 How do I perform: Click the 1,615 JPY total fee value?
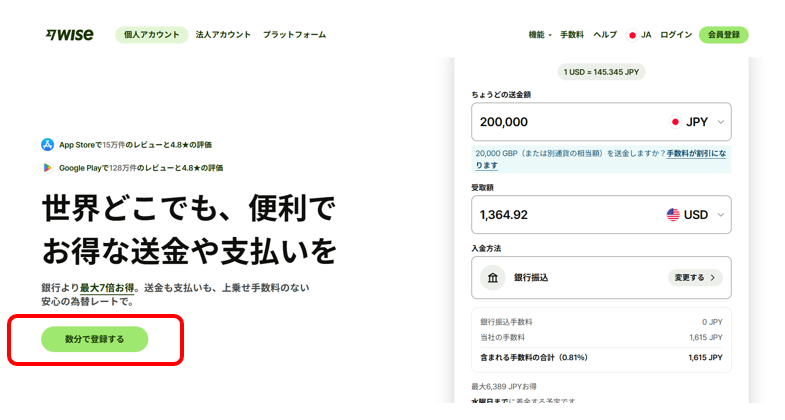tap(705, 357)
